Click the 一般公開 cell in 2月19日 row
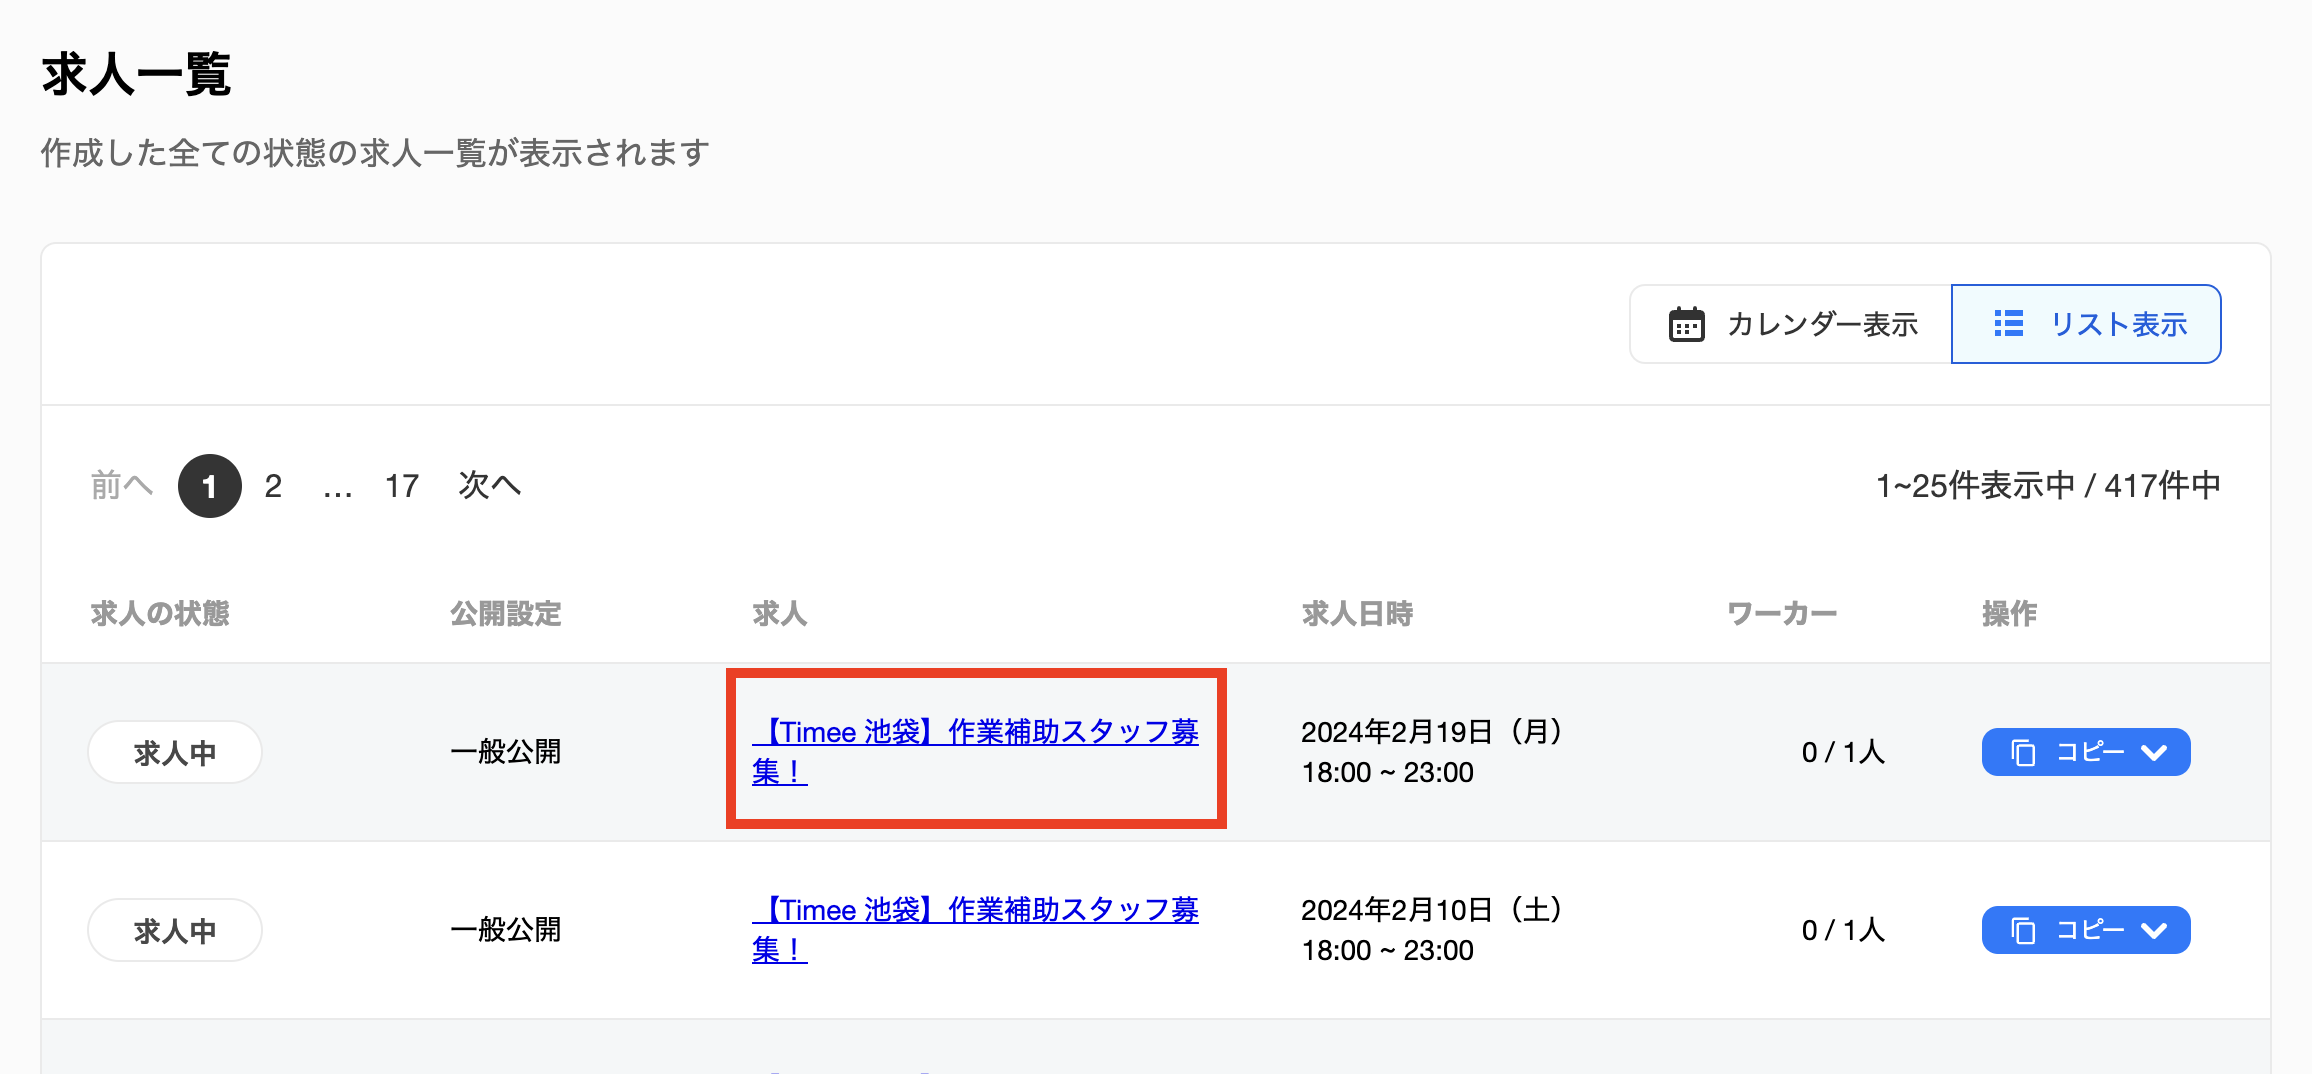The height and width of the screenshot is (1074, 2312). pyautogui.click(x=506, y=752)
